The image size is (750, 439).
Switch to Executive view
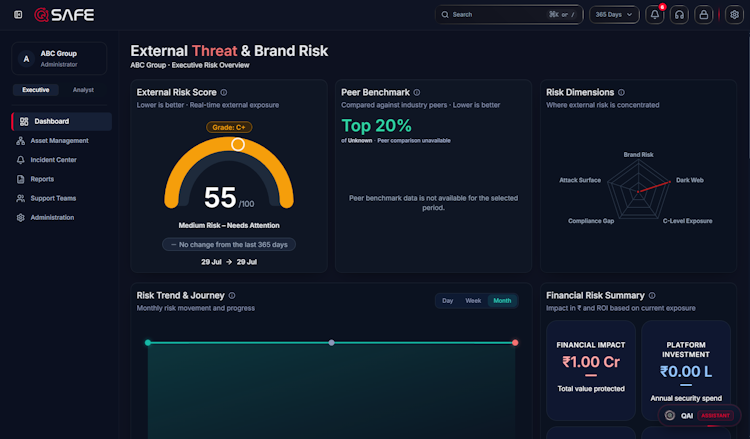[x=36, y=90]
